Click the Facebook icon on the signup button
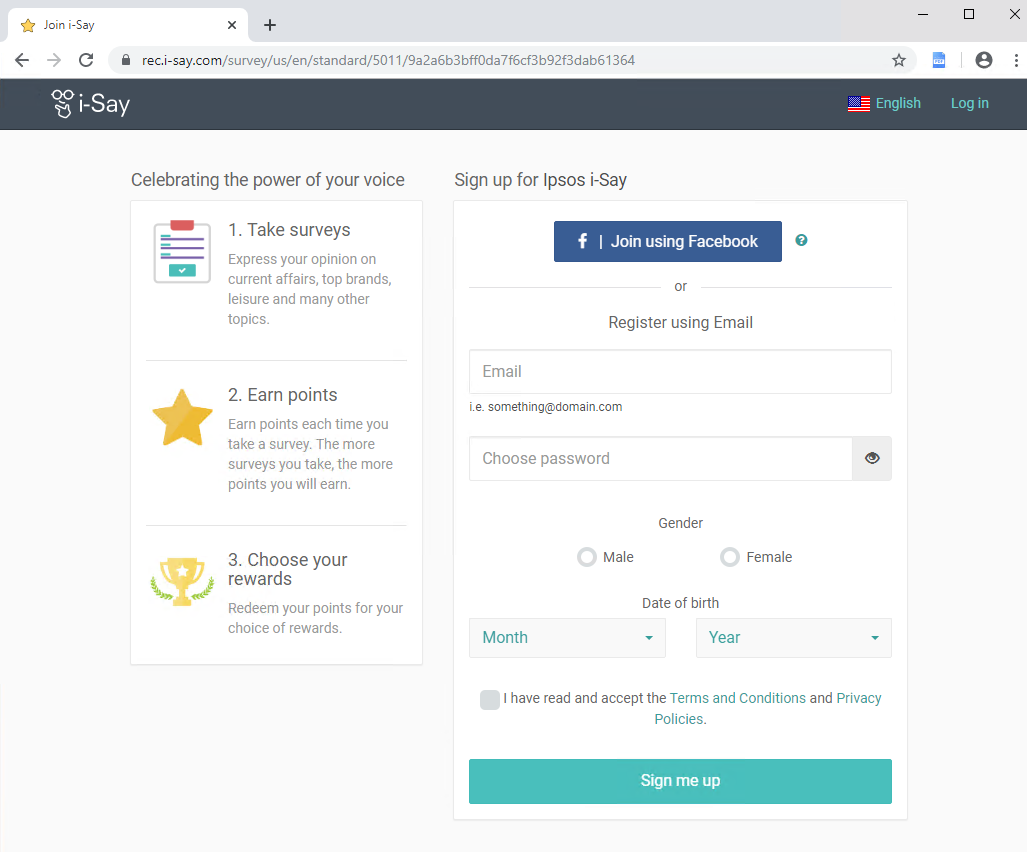1027x852 pixels. (583, 241)
